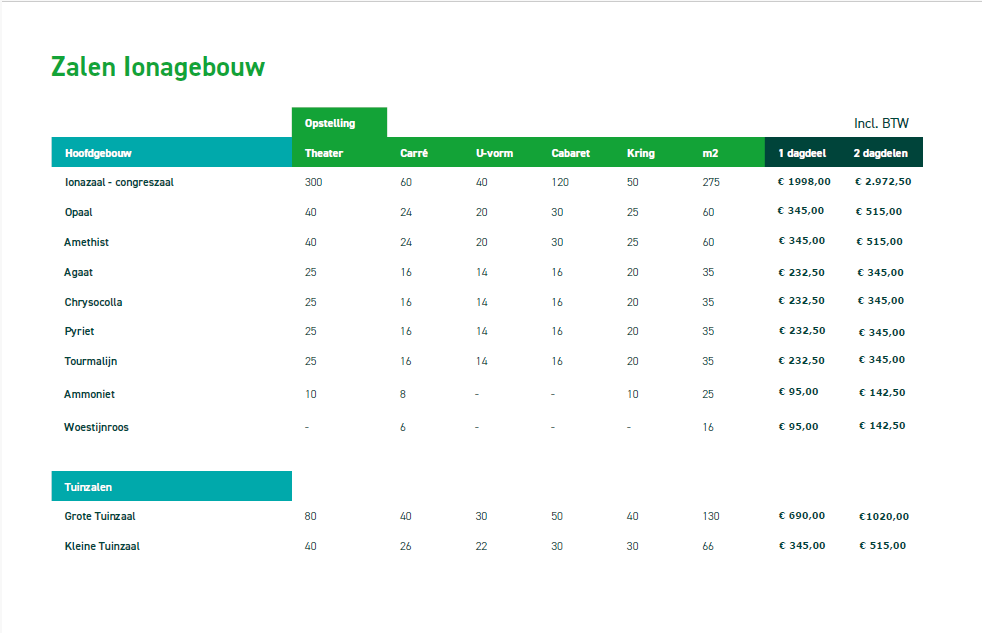Select the Theater column header
Screen dimensions: 982x633
click(x=324, y=153)
